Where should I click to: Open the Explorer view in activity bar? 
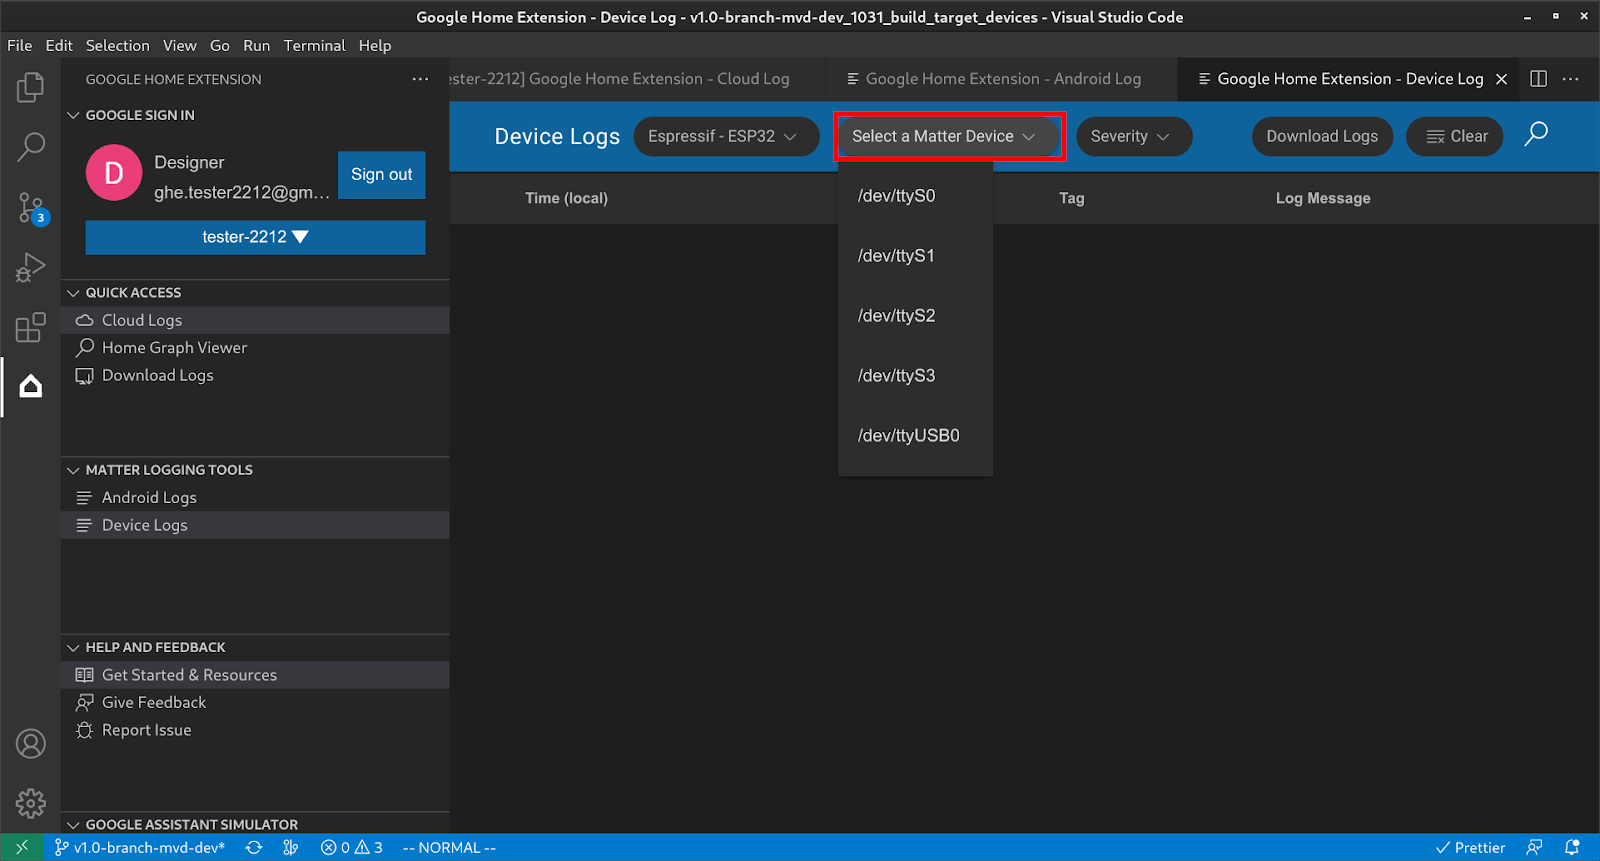coord(30,88)
